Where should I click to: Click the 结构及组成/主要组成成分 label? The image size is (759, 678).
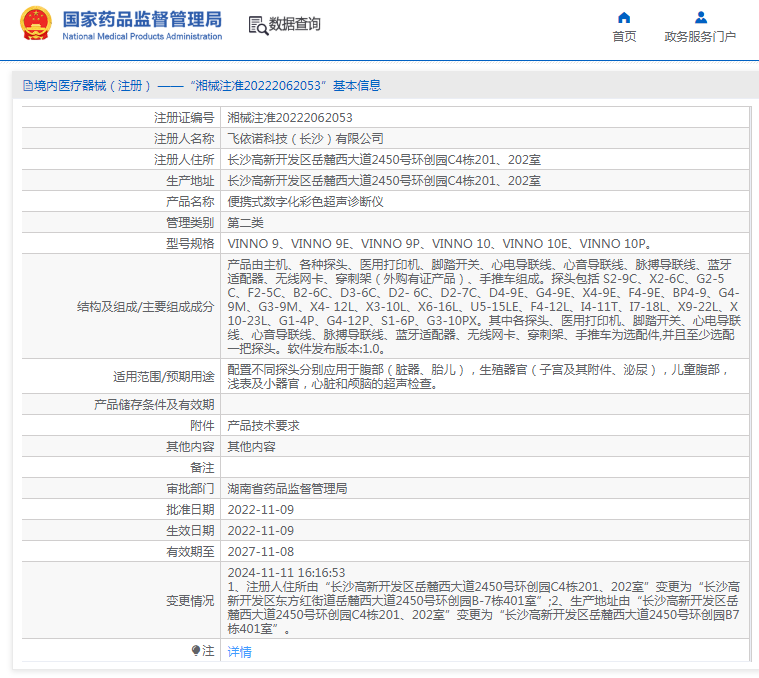pyautogui.click(x=145, y=307)
